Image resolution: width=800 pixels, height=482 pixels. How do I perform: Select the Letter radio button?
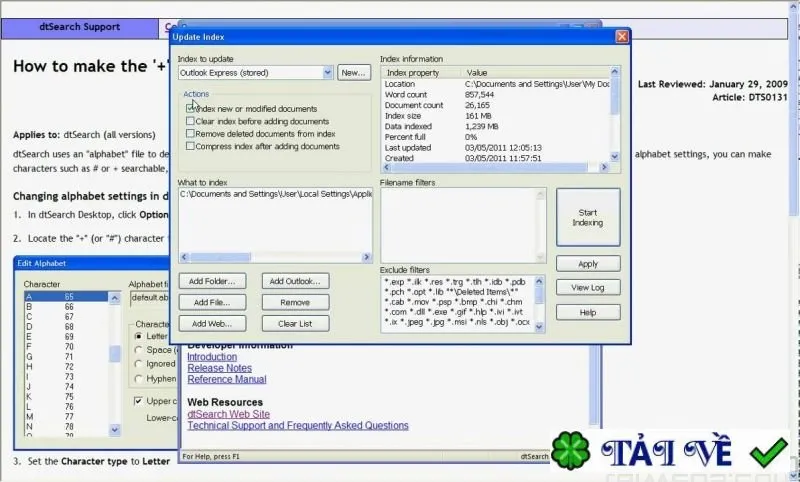point(138,337)
